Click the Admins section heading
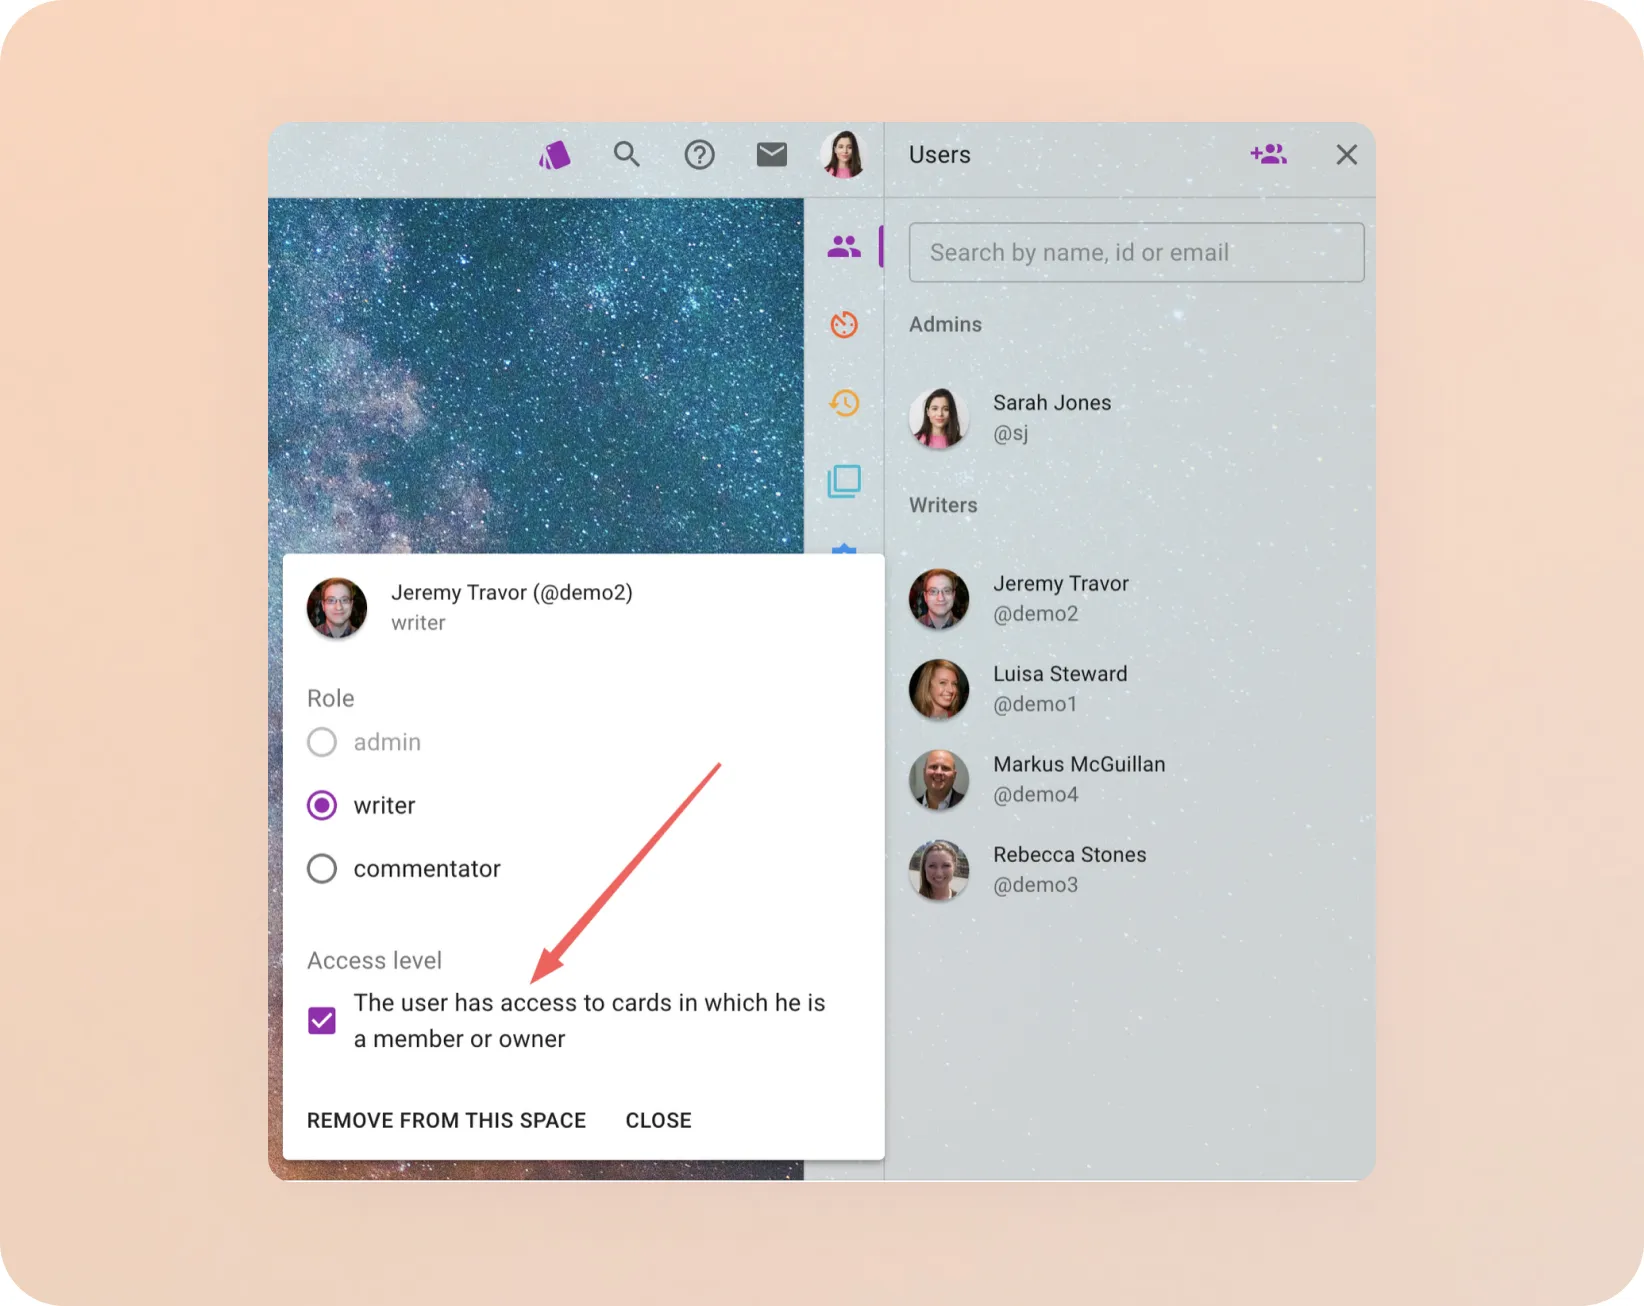The width and height of the screenshot is (1644, 1306). (945, 324)
